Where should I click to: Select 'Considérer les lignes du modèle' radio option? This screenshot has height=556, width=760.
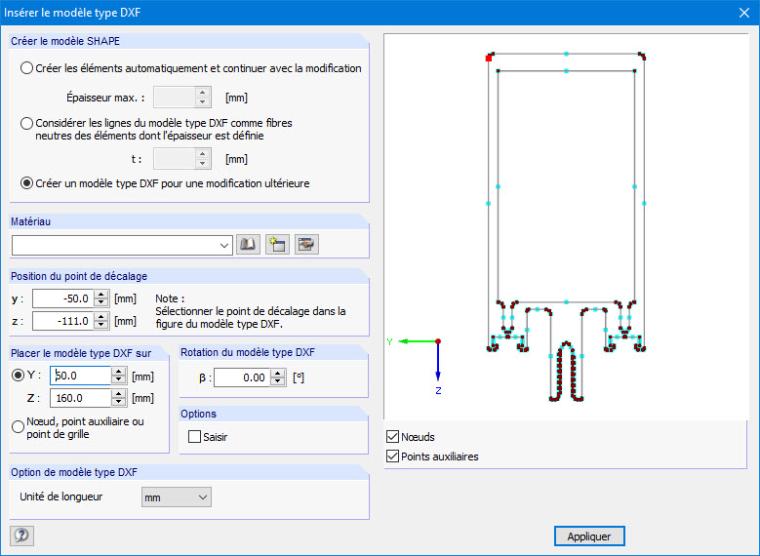(27, 123)
